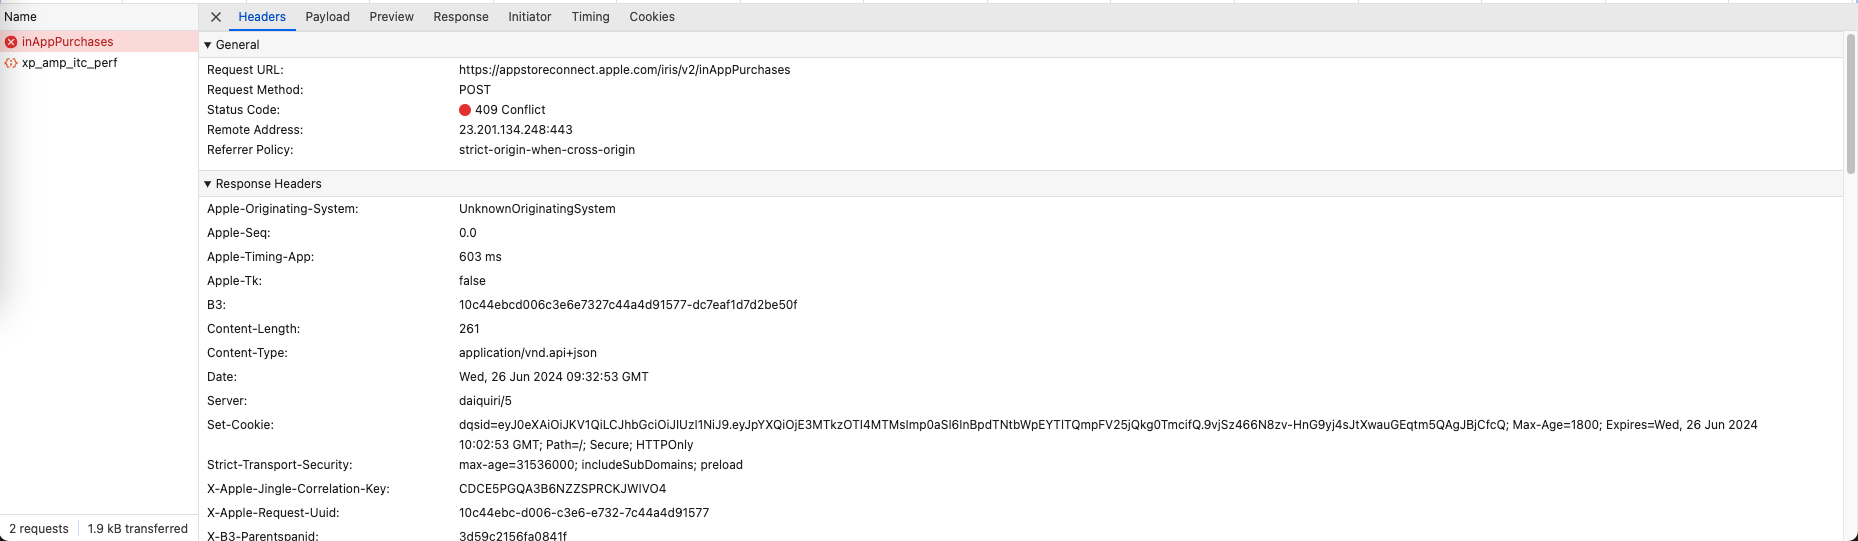Click the headers pane vertical scrollbar
The width and height of the screenshot is (1858, 541).
tap(1851, 104)
